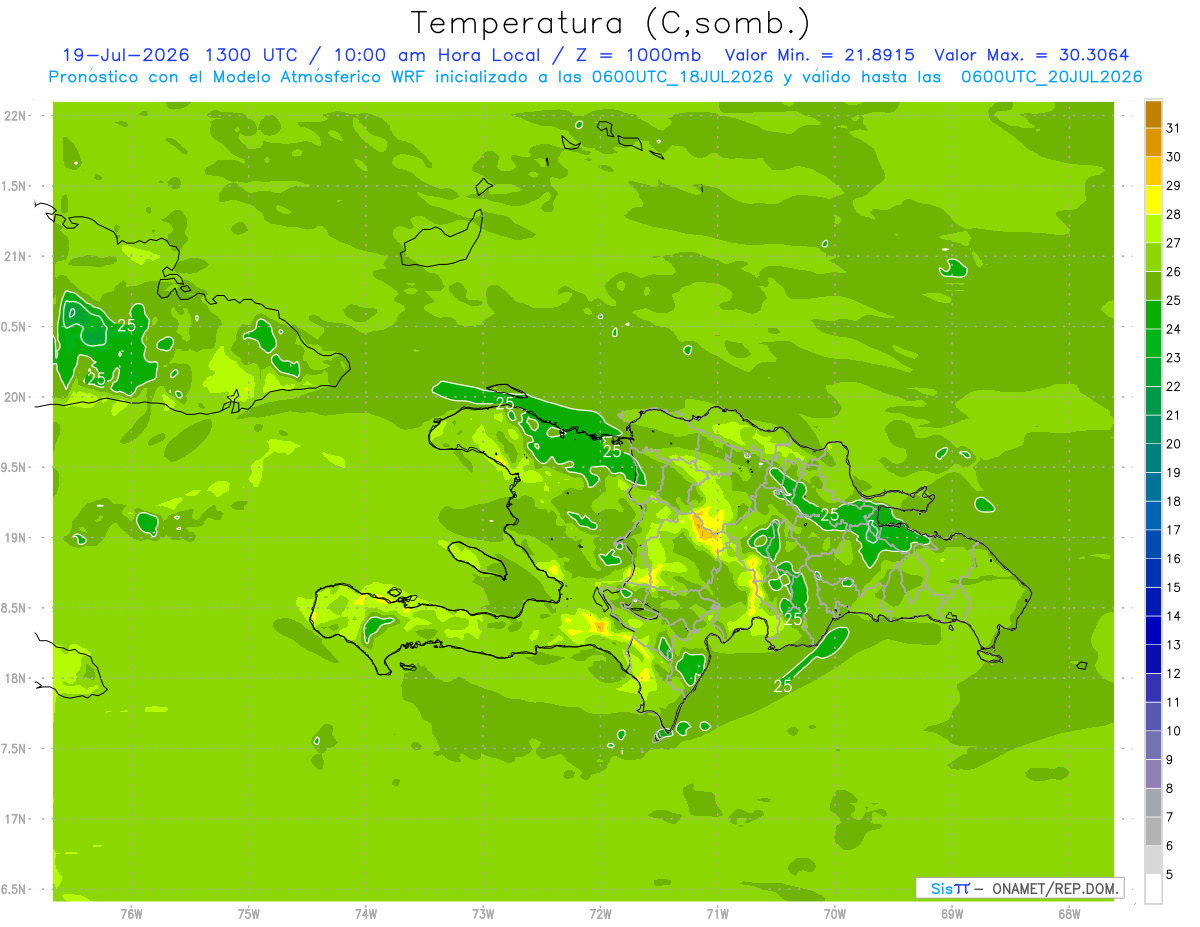The image size is (1200, 927).
Task: Select the 19-Jul-2026 date text
Action: tap(125, 55)
